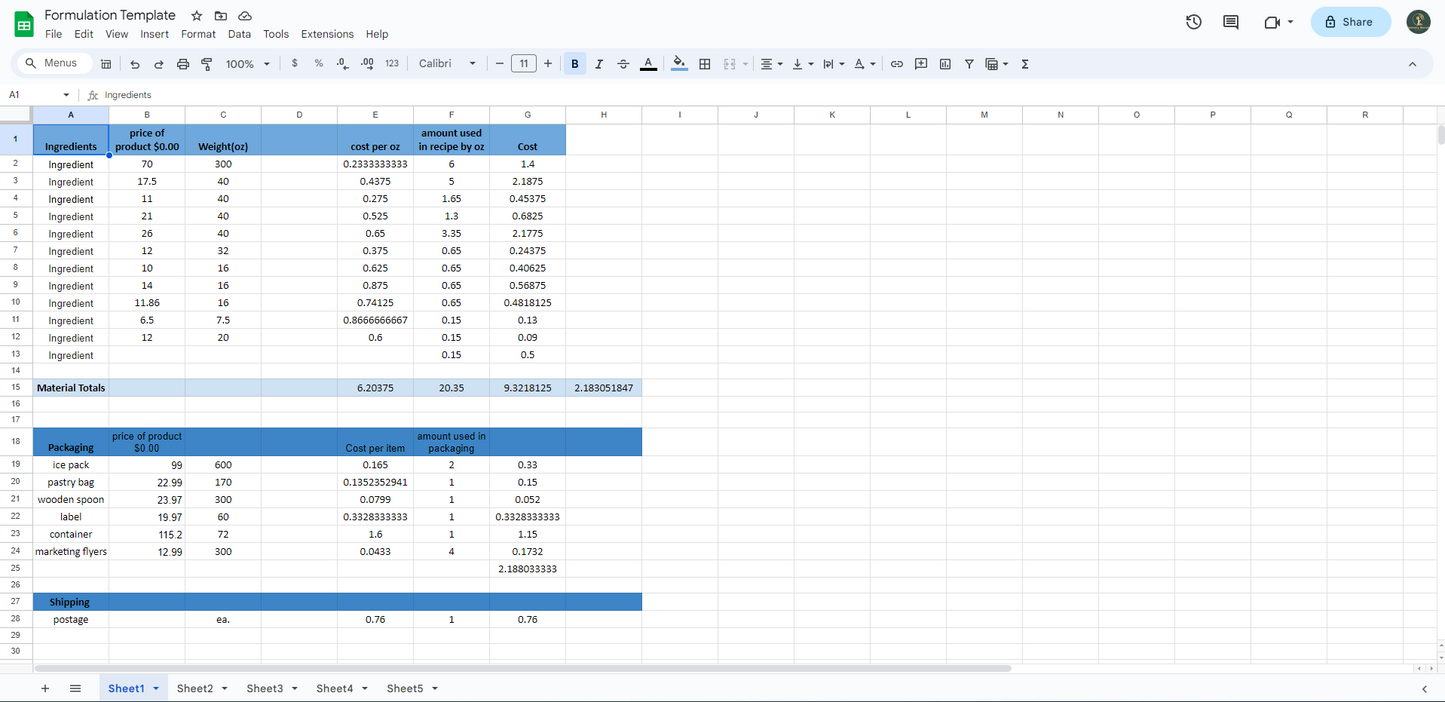Select the wooden spoon cell
This screenshot has height=702, width=1445.
(71, 500)
